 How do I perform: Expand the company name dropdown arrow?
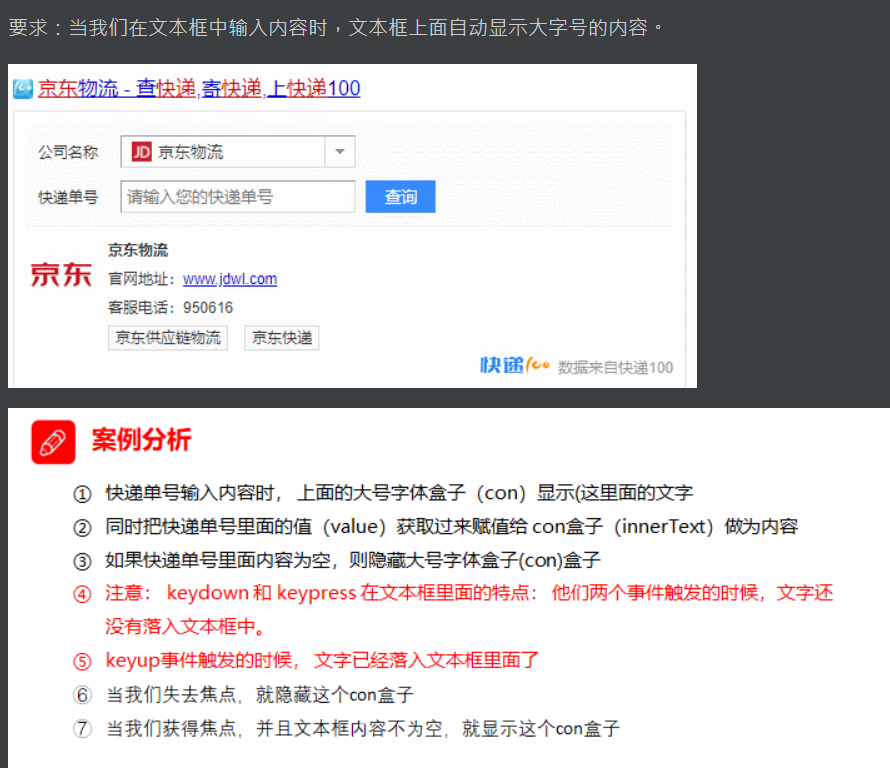(x=339, y=152)
